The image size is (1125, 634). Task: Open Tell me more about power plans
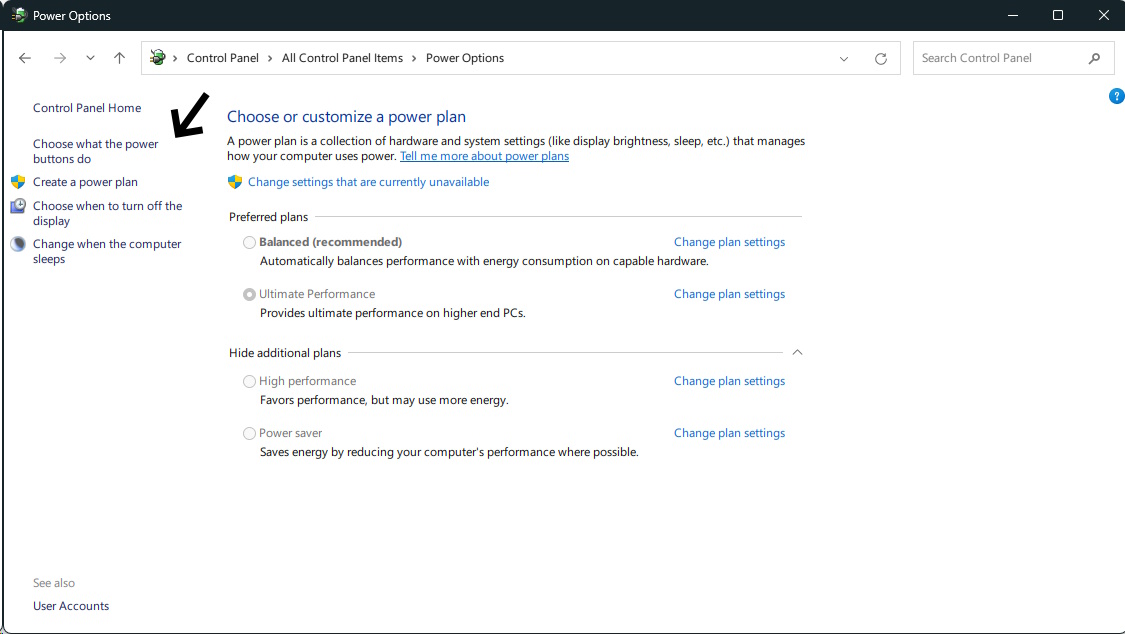484,156
